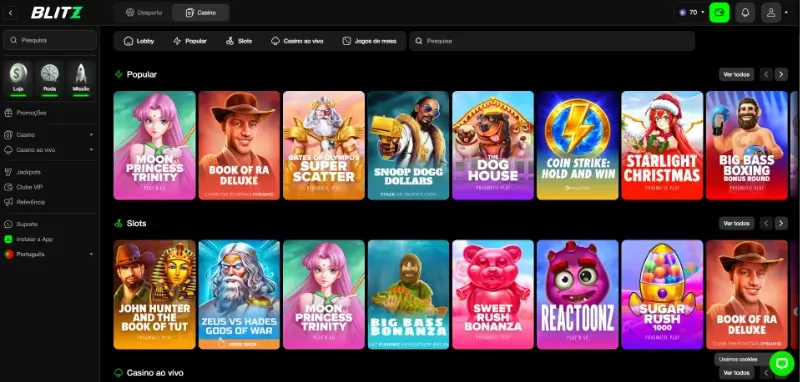Open the user profile icon
The width and height of the screenshot is (800, 382).
click(770, 13)
